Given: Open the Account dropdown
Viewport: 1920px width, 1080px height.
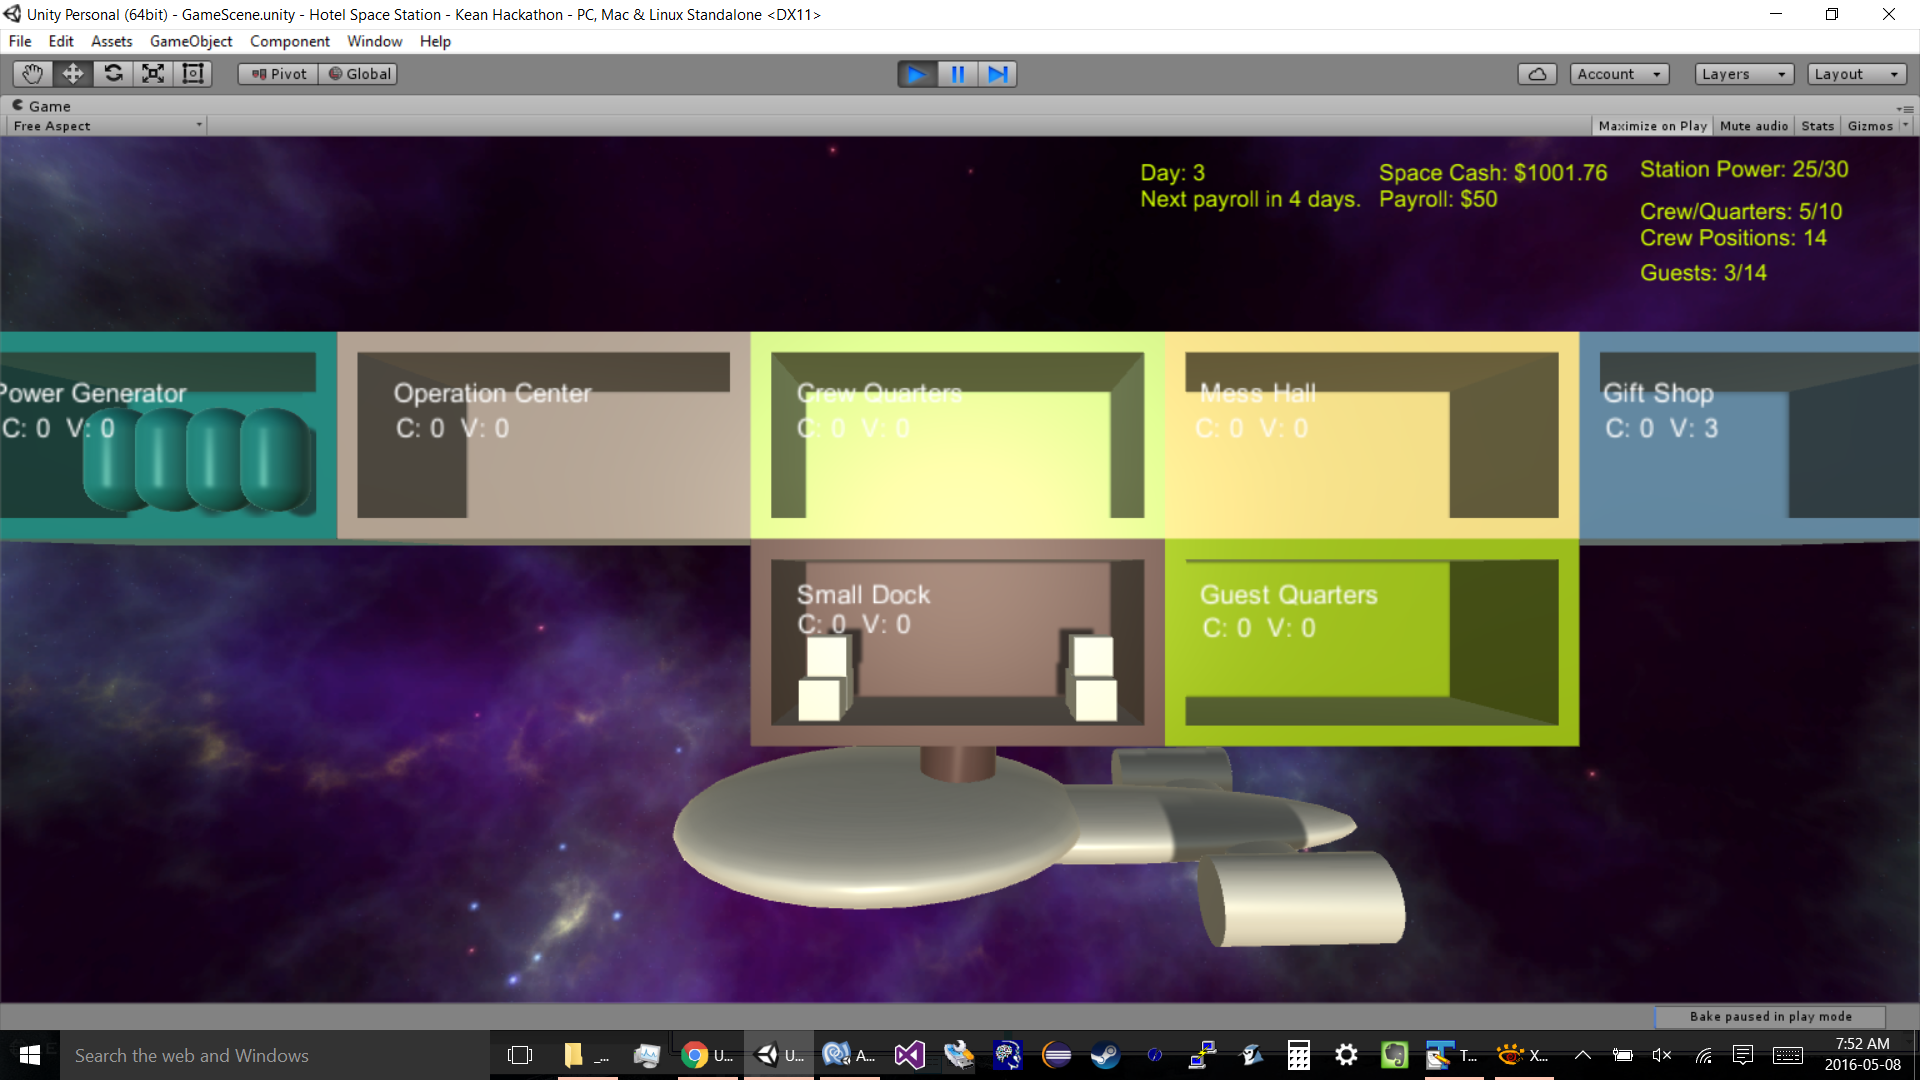Looking at the screenshot, I should 1618,74.
